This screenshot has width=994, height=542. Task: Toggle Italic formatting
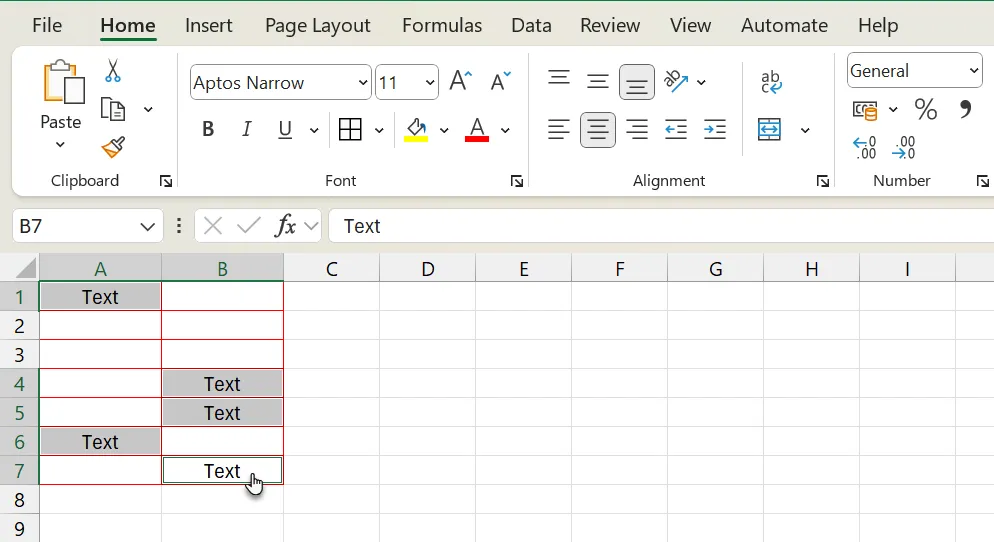coord(247,130)
